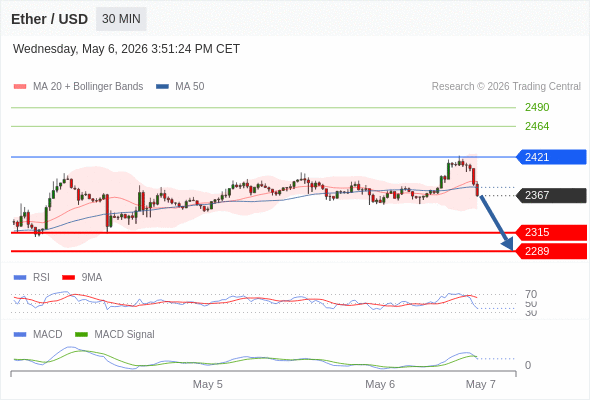Click the red 2289 support price tag
The width and height of the screenshot is (590, 400).
pos(551,251)
